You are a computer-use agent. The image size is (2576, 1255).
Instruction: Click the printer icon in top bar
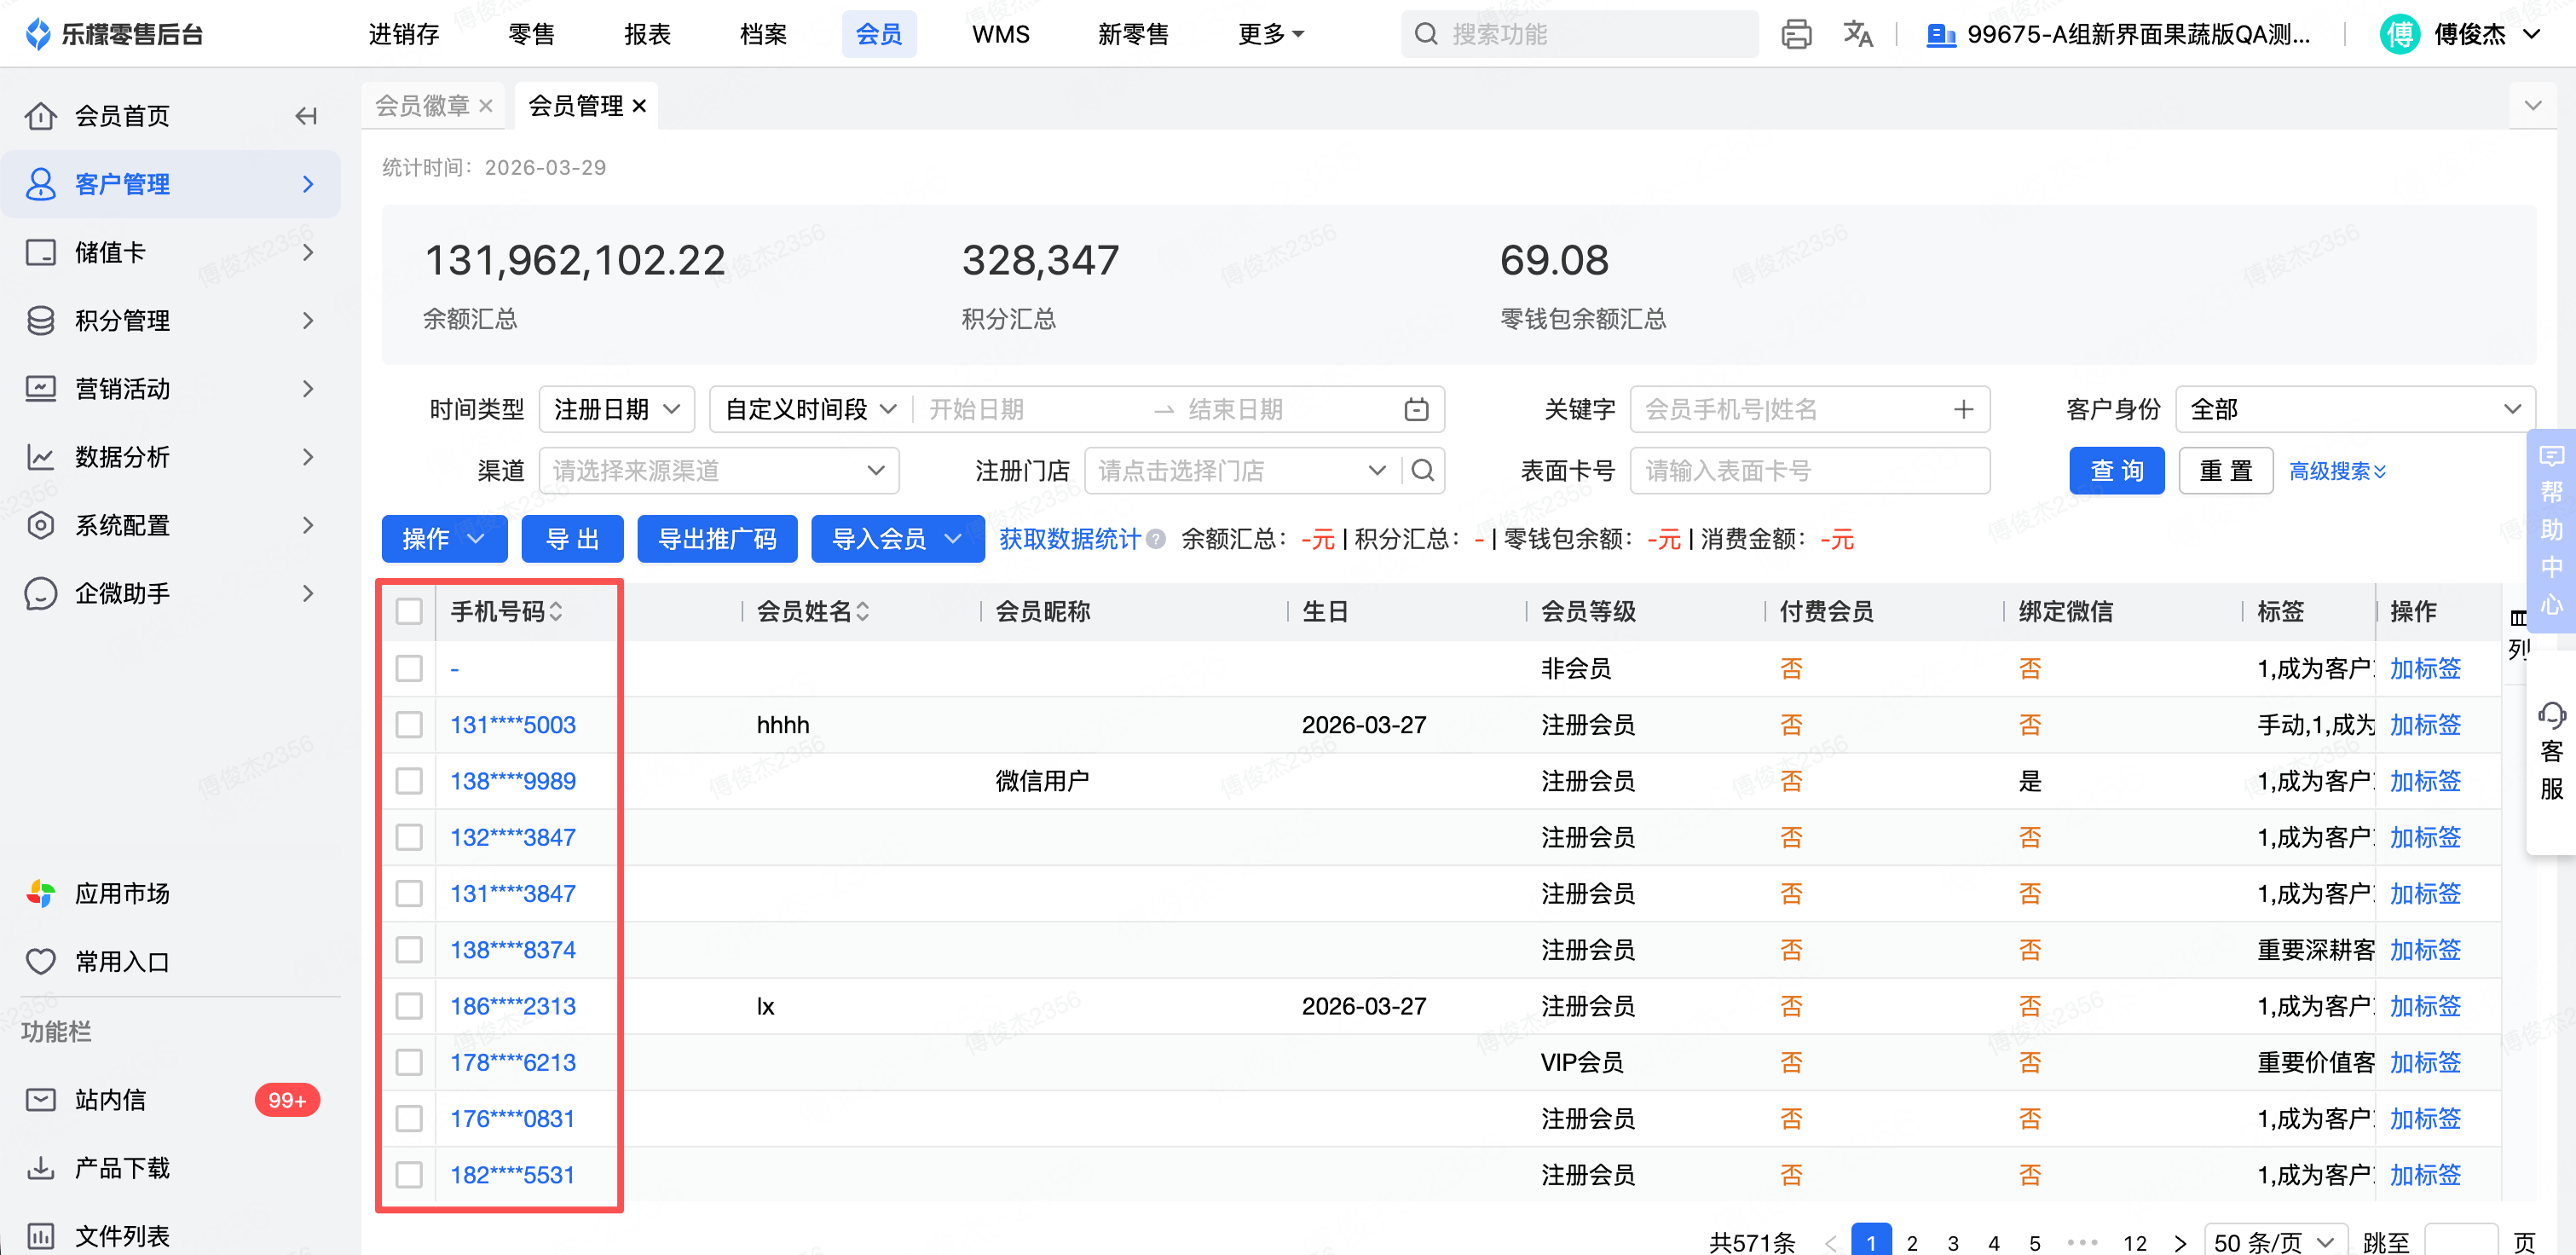click(1795, 35)
